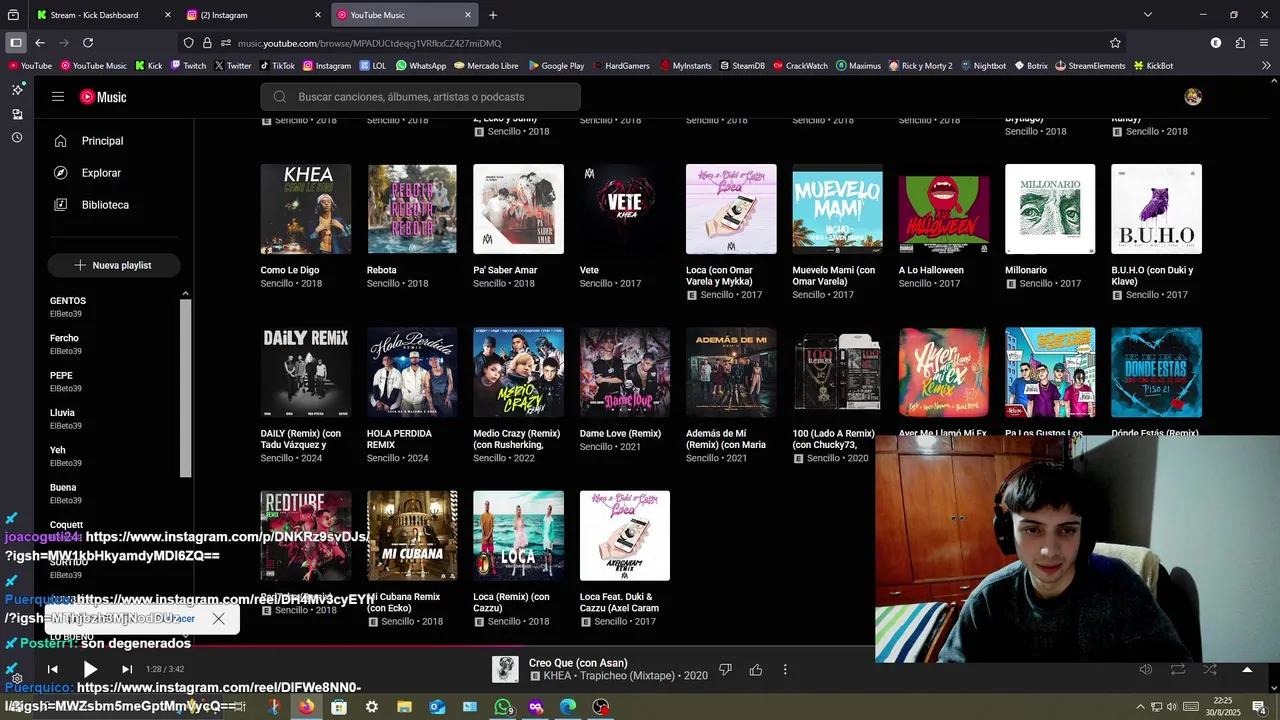
Task: Reload the current page
Action: 88,43
